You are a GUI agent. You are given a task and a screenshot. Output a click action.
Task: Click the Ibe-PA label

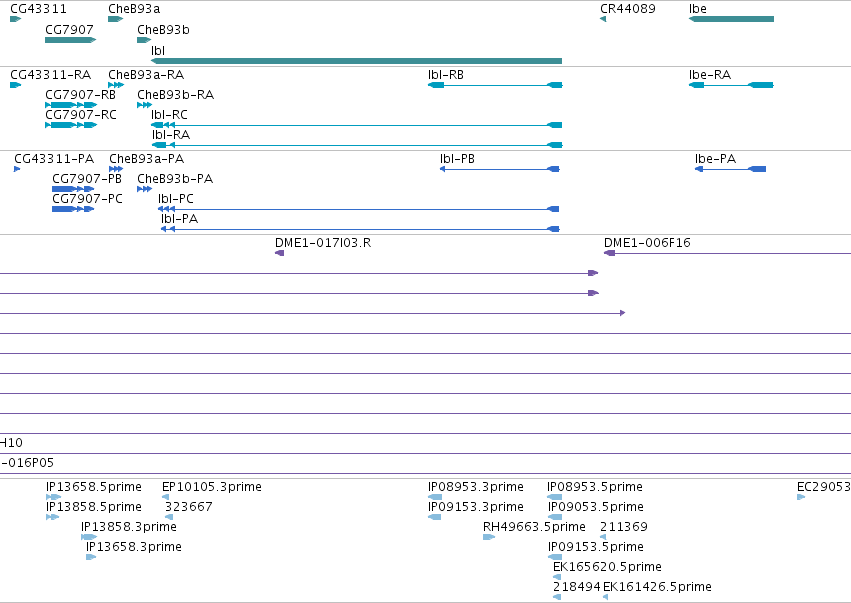tap(715, 158)
